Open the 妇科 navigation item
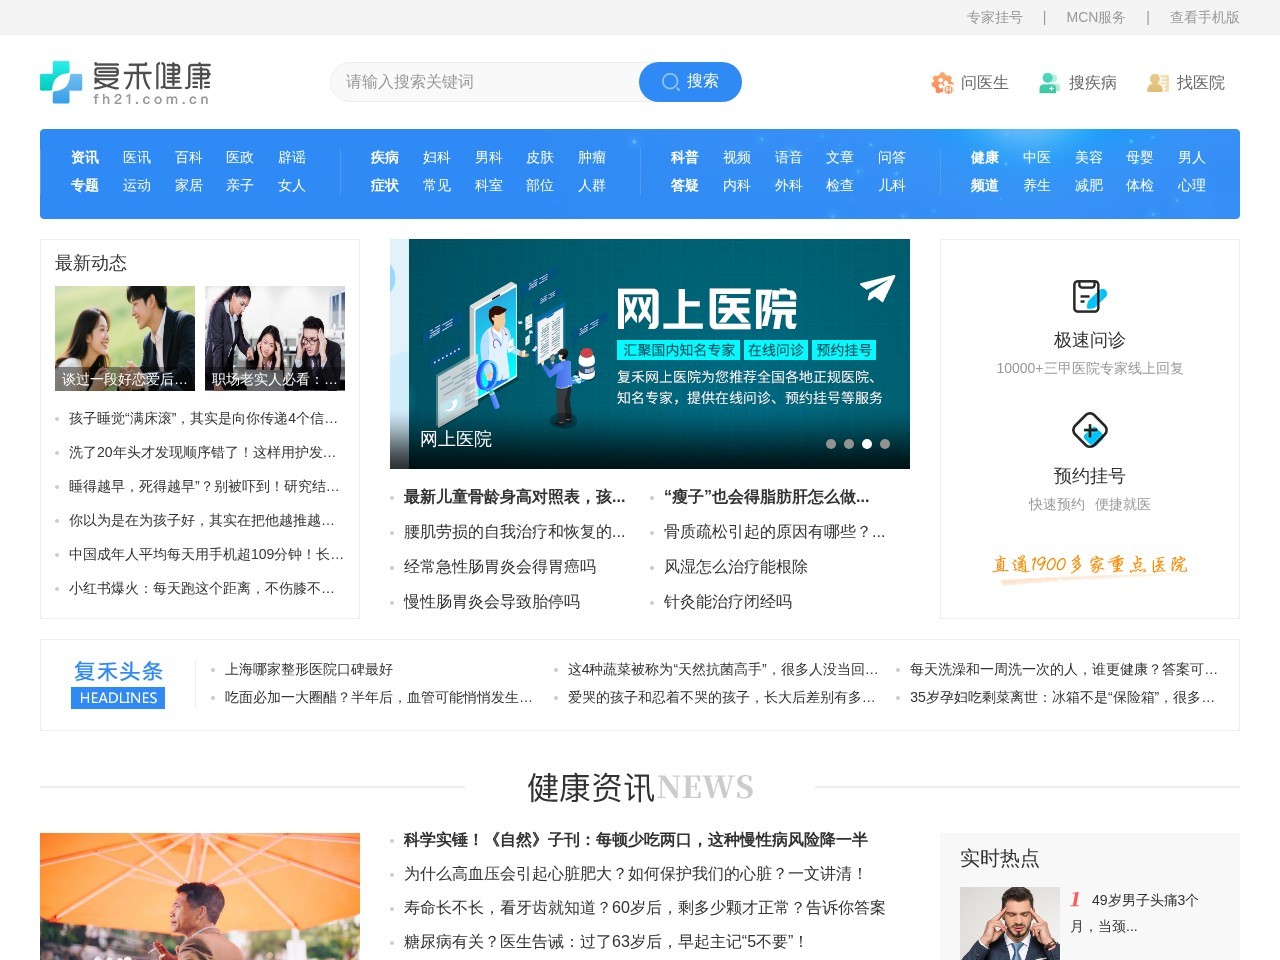 pyautogui.click(x=437, y=157)
